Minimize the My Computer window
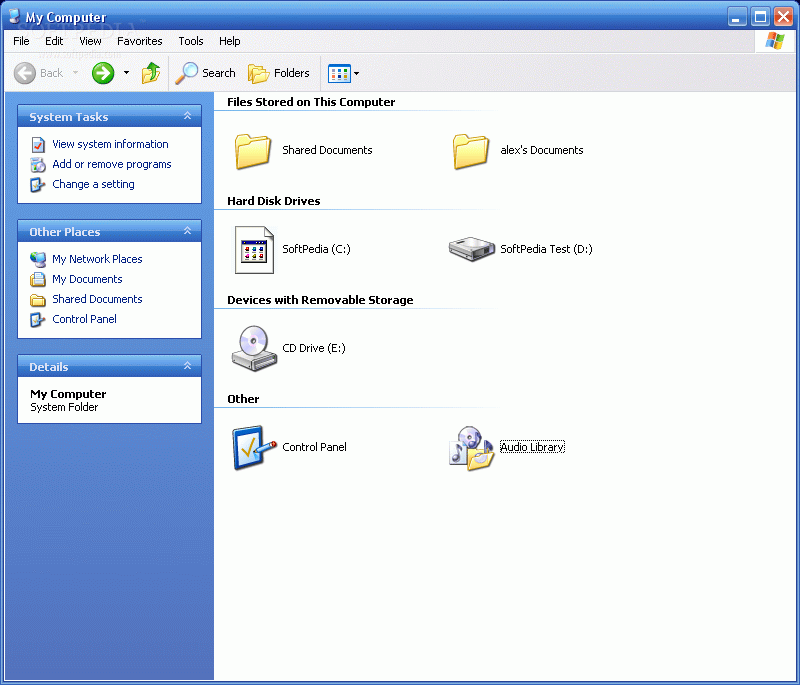This screenshot has height=685, width=800. pos(737,17)
